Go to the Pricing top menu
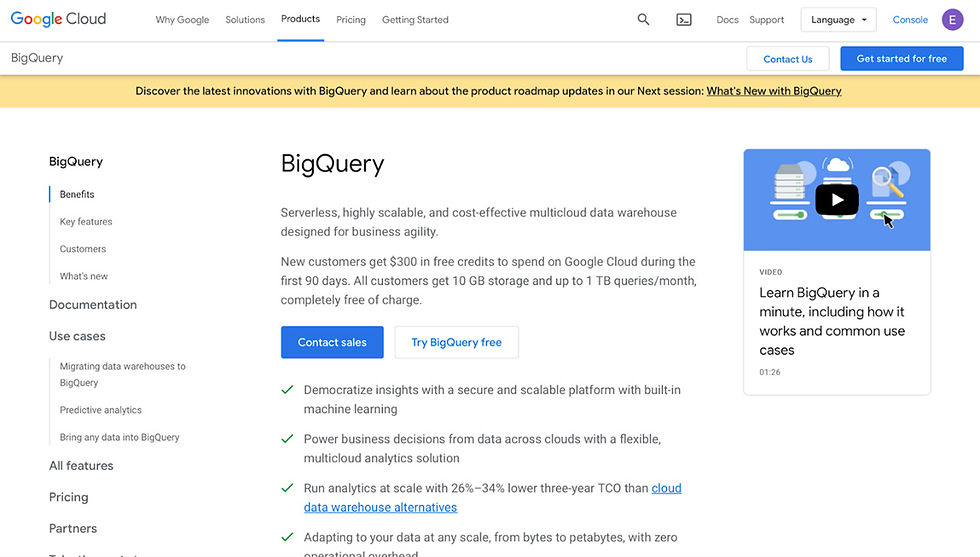 click(351, 19)
